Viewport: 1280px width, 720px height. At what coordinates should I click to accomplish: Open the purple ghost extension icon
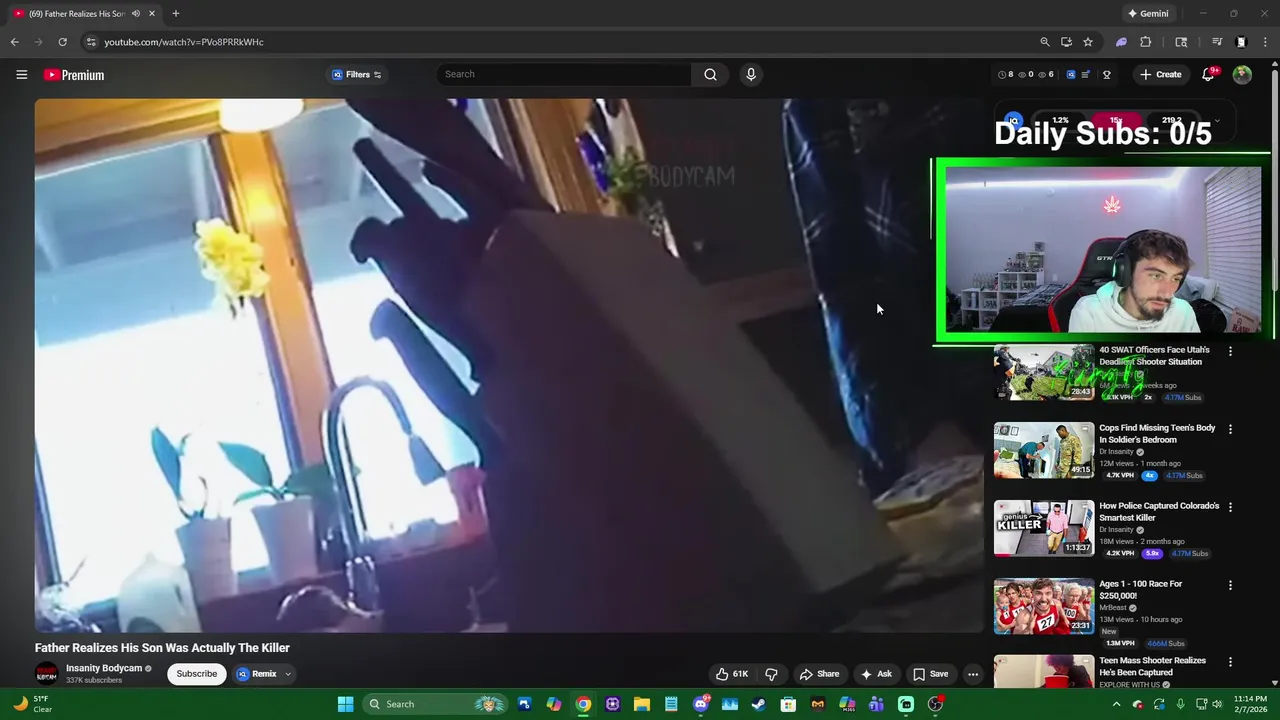coord(1122,42)
